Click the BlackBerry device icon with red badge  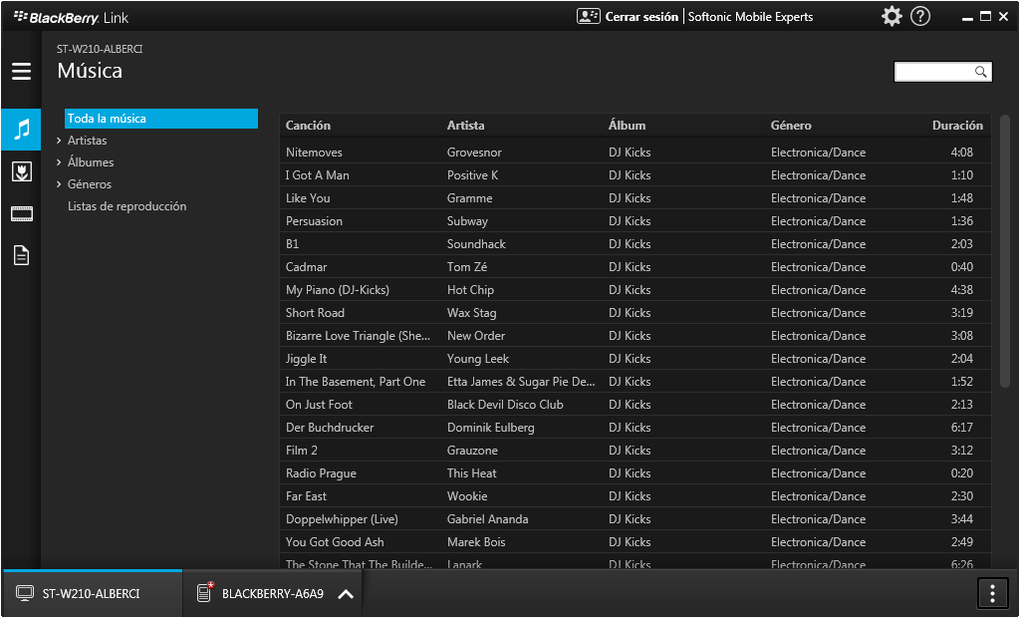tap(205, 592)
